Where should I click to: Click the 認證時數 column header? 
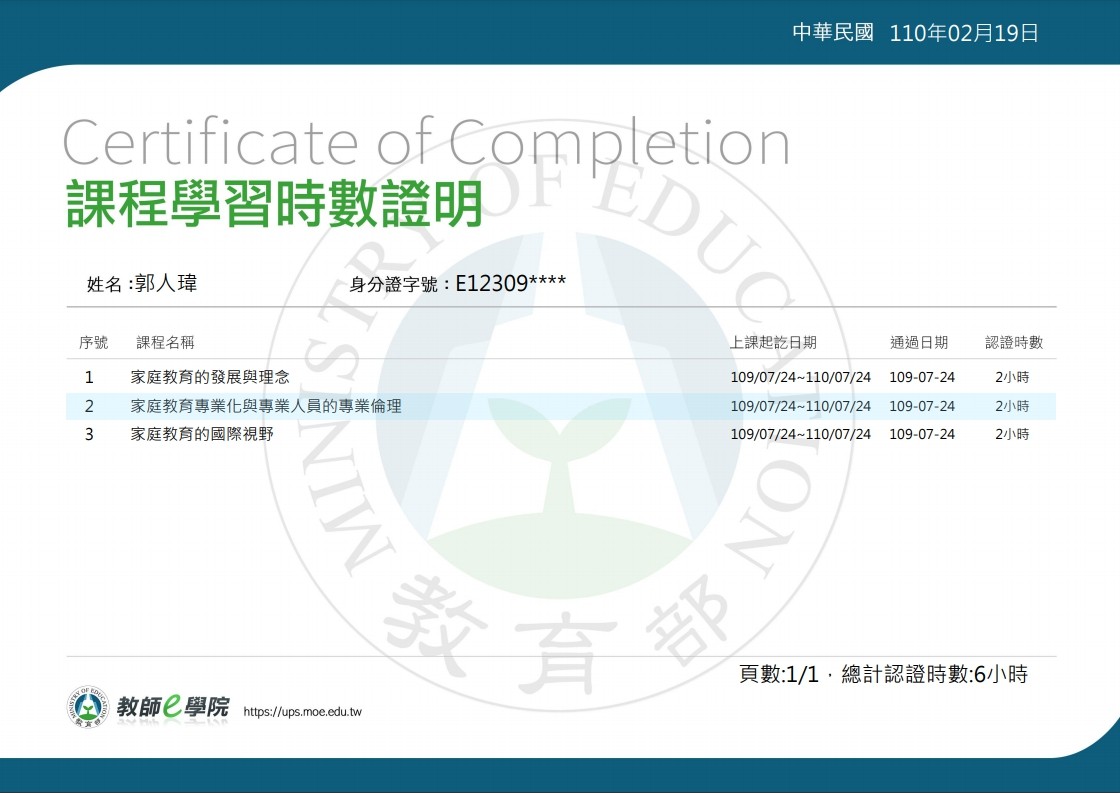(1014, 342)
